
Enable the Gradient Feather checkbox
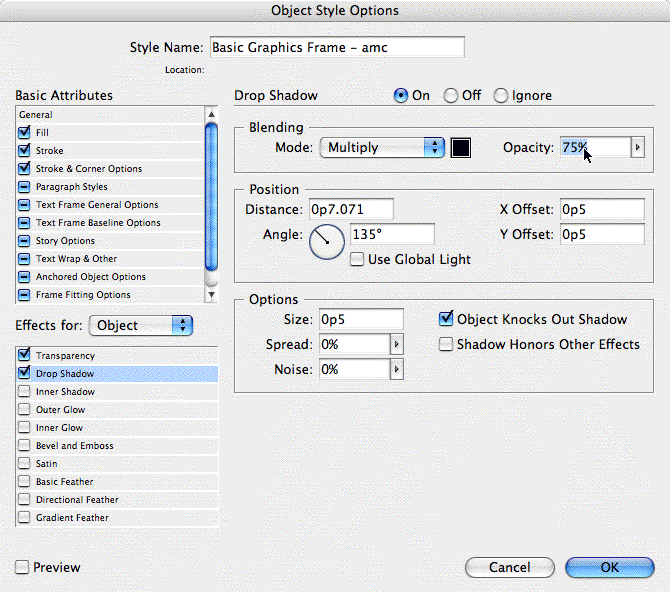[24, 518]
